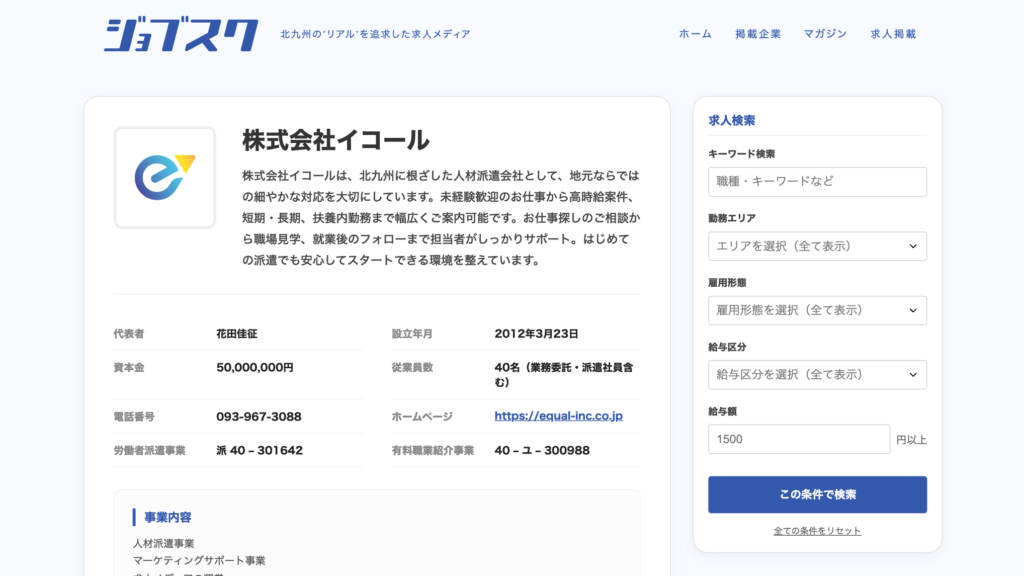
Task: Click the 事業内容 section heading
Action: click(168, 517)
